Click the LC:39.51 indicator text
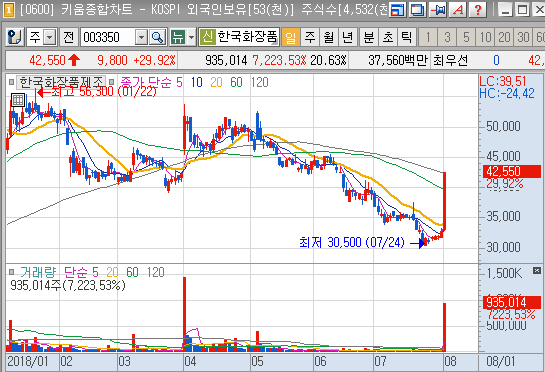The height and width of the screenshot is (372, 545). tap(503, 81)
